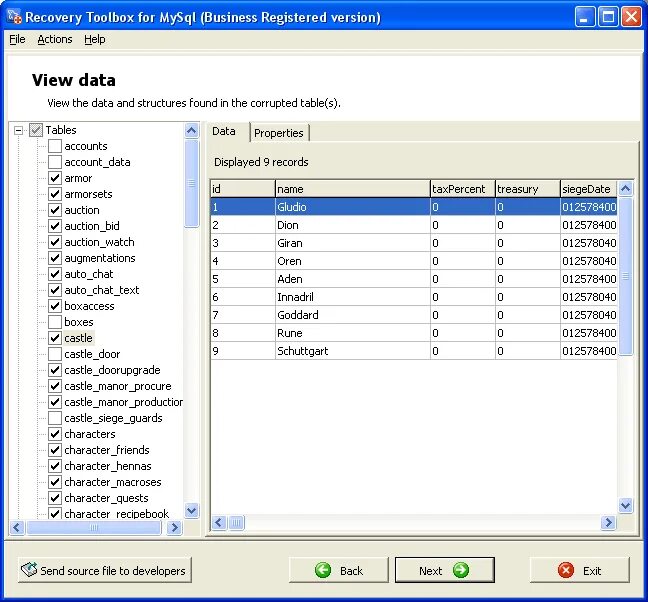648x602 pixels.
Task: Click the green Back arrow icon
Action: coord(323,570)
